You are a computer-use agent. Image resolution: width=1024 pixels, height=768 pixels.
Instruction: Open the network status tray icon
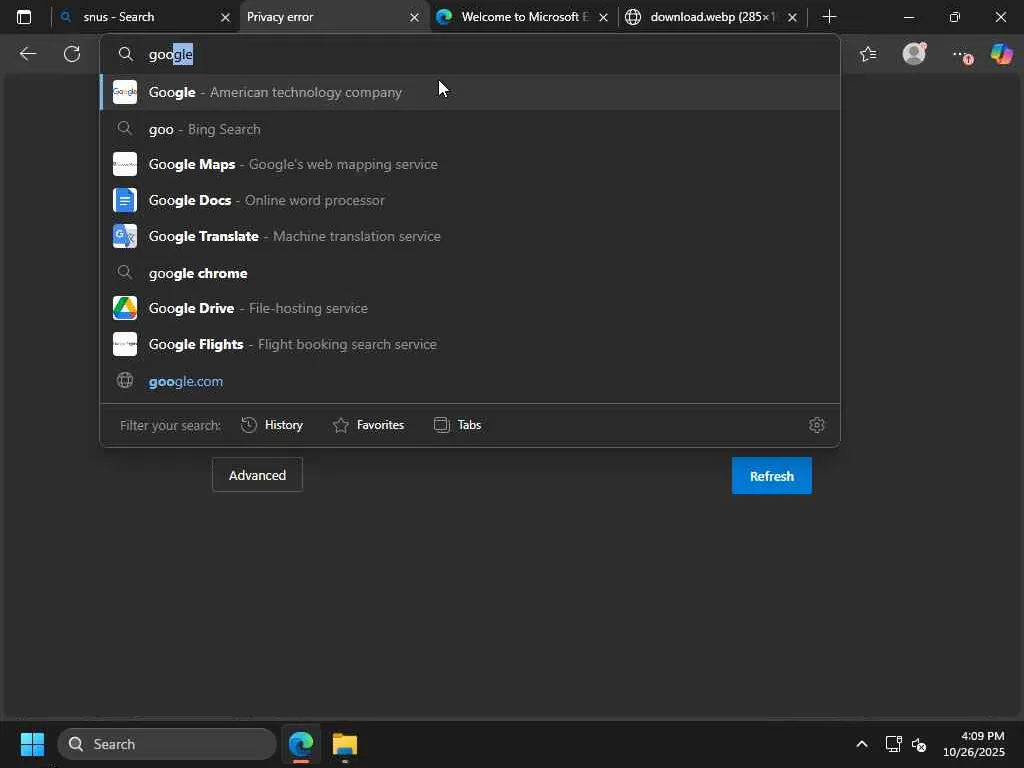coord(893,744)
